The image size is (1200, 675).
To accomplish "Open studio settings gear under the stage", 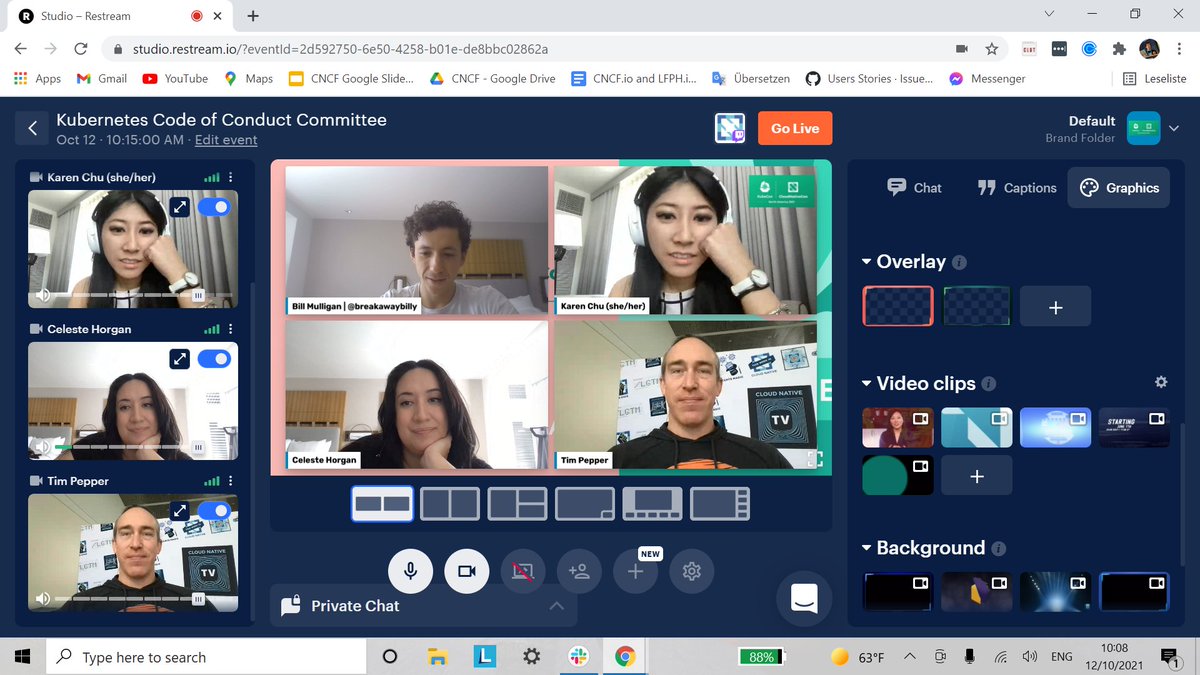I will click(x=691, y=571).
